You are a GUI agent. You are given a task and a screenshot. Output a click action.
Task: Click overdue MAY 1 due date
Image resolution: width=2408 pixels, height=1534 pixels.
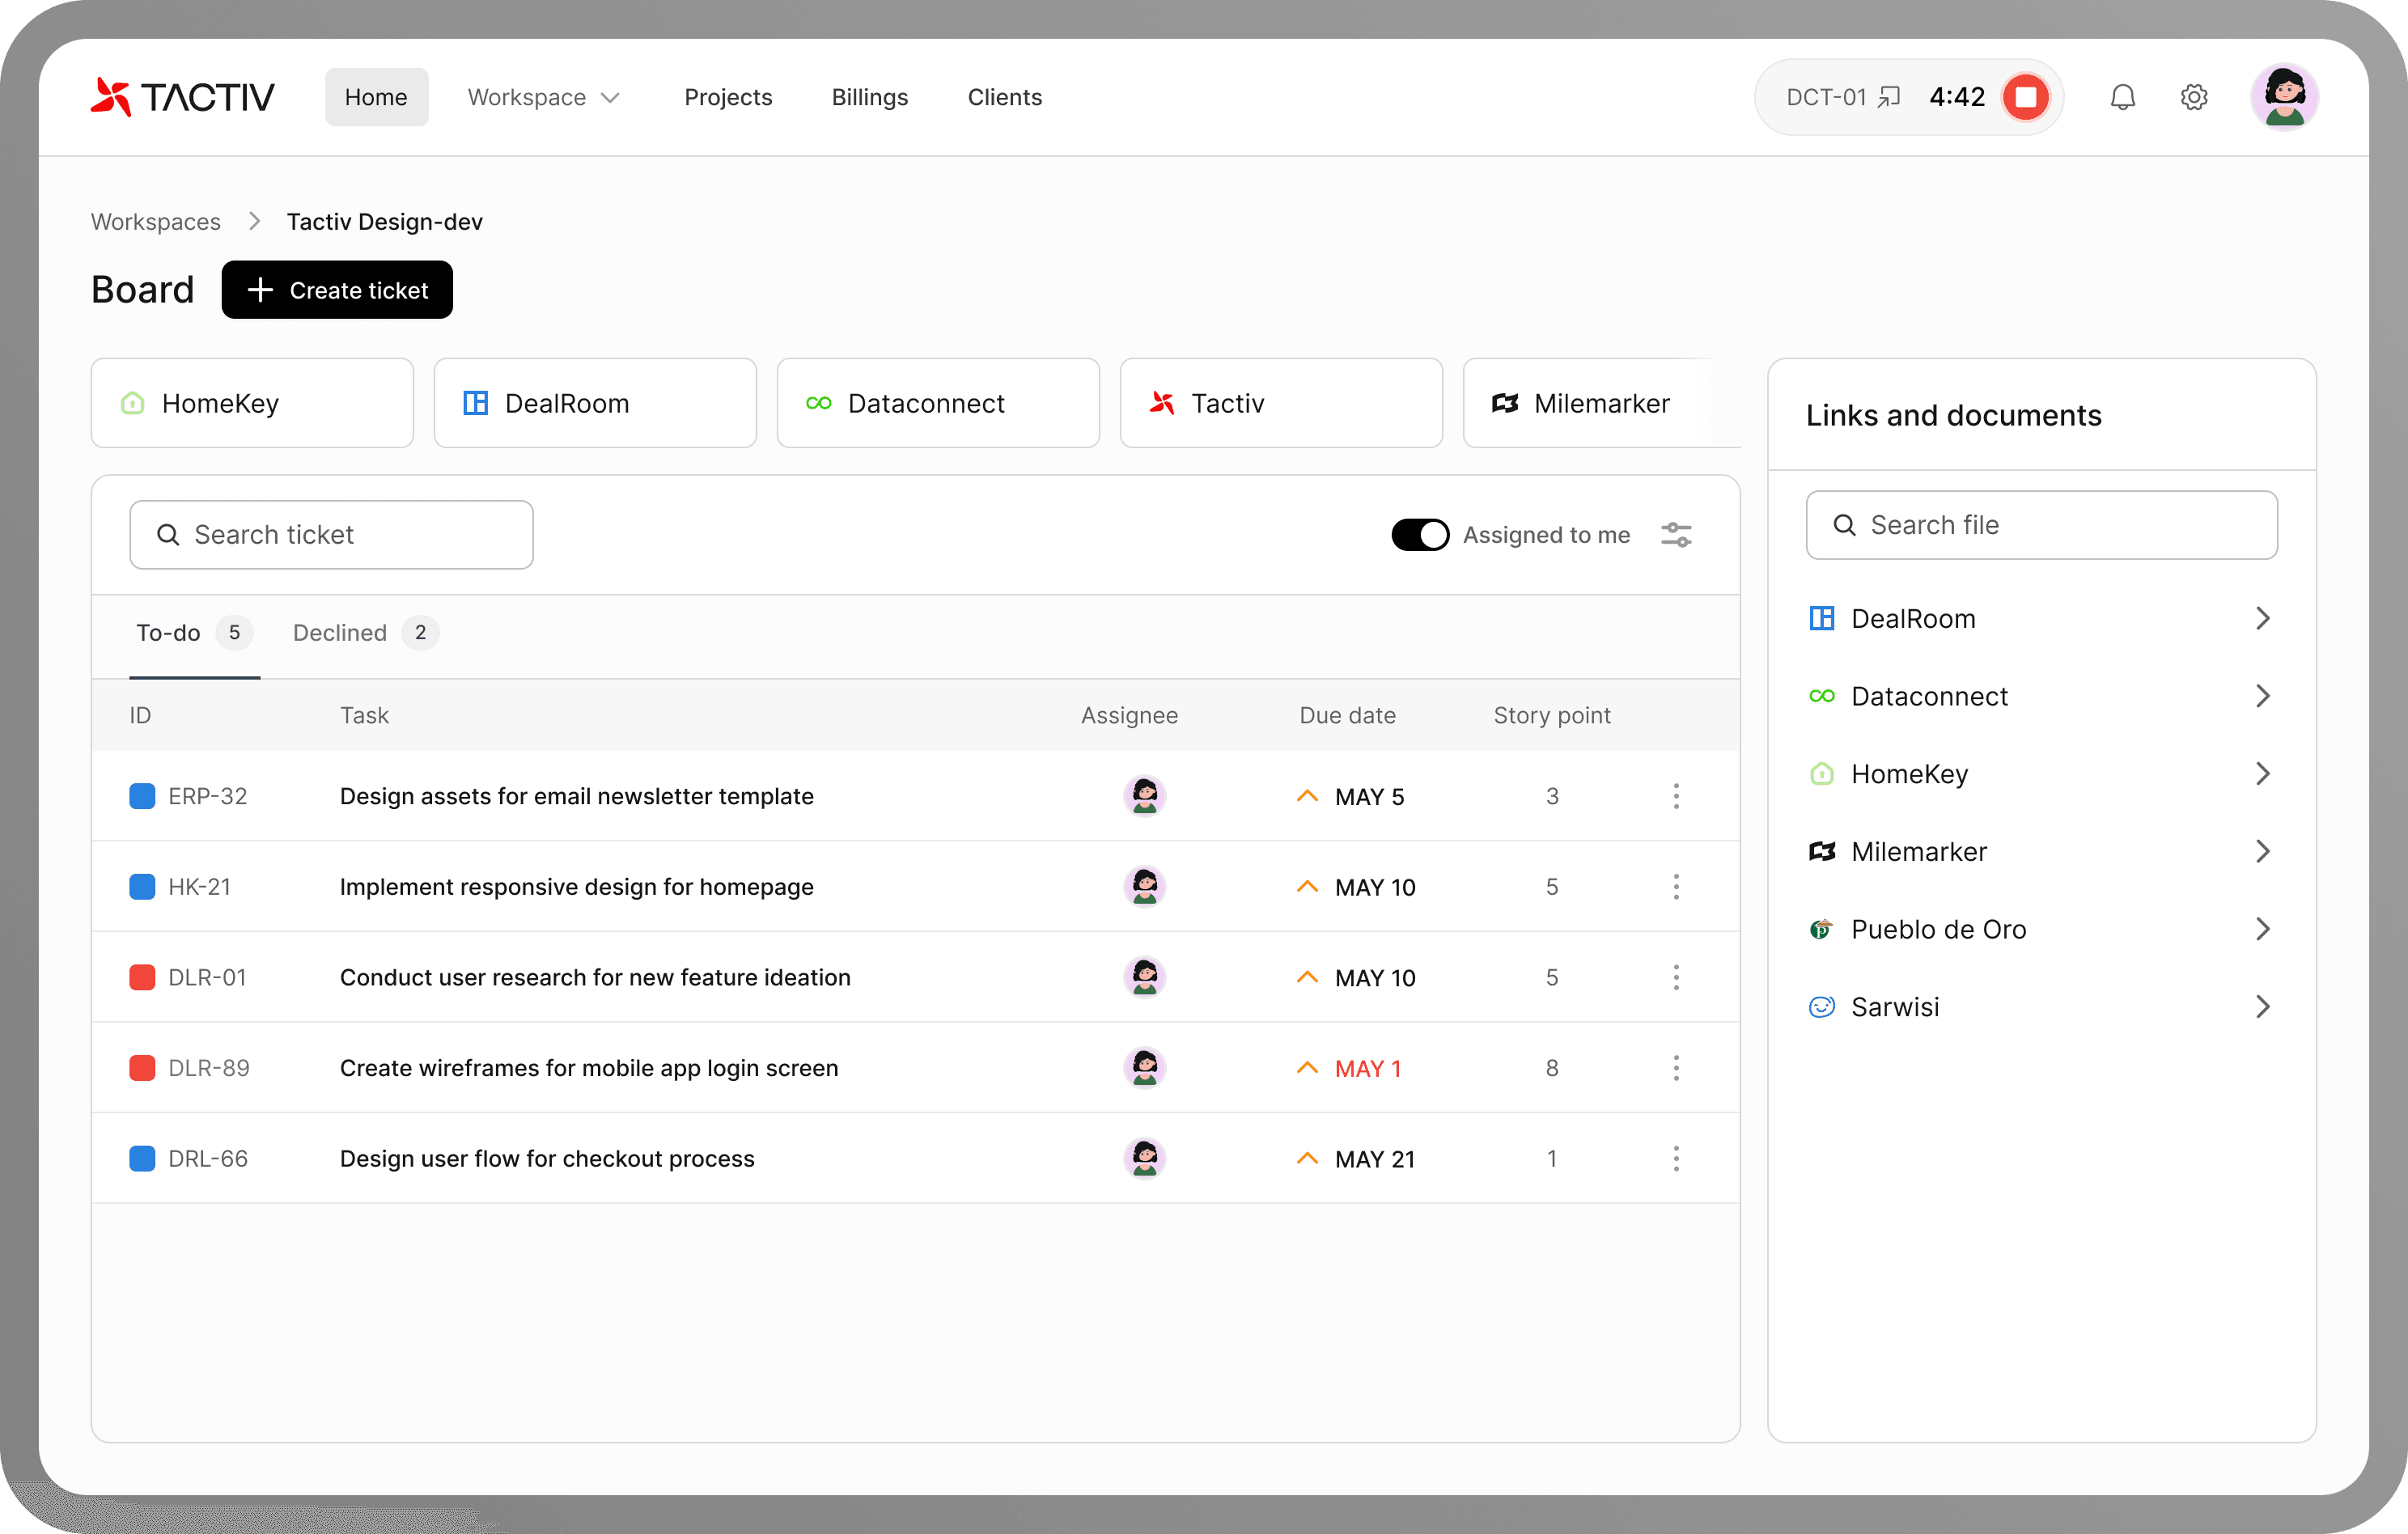1368,1068
